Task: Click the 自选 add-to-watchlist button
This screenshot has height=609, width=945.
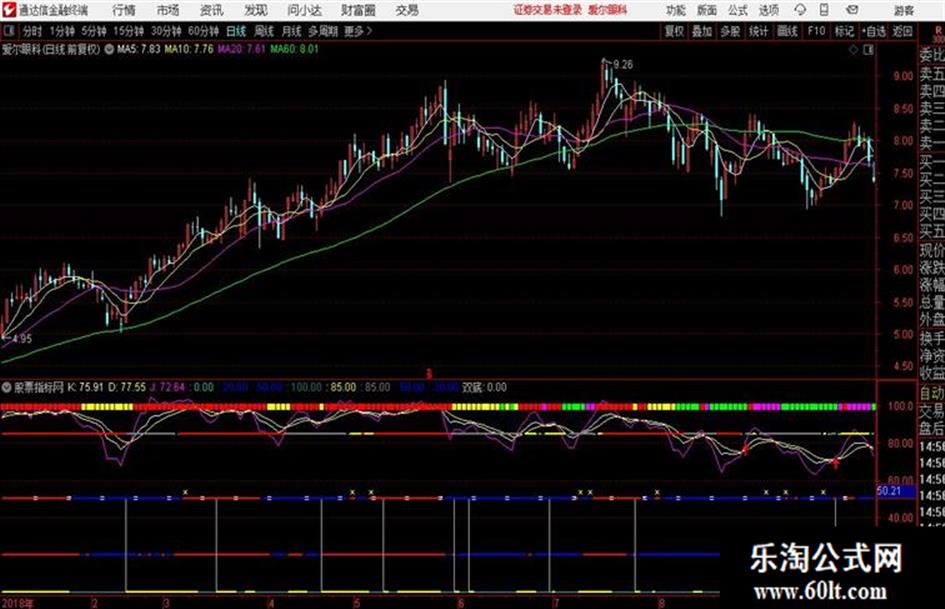Action: [874, 31]
